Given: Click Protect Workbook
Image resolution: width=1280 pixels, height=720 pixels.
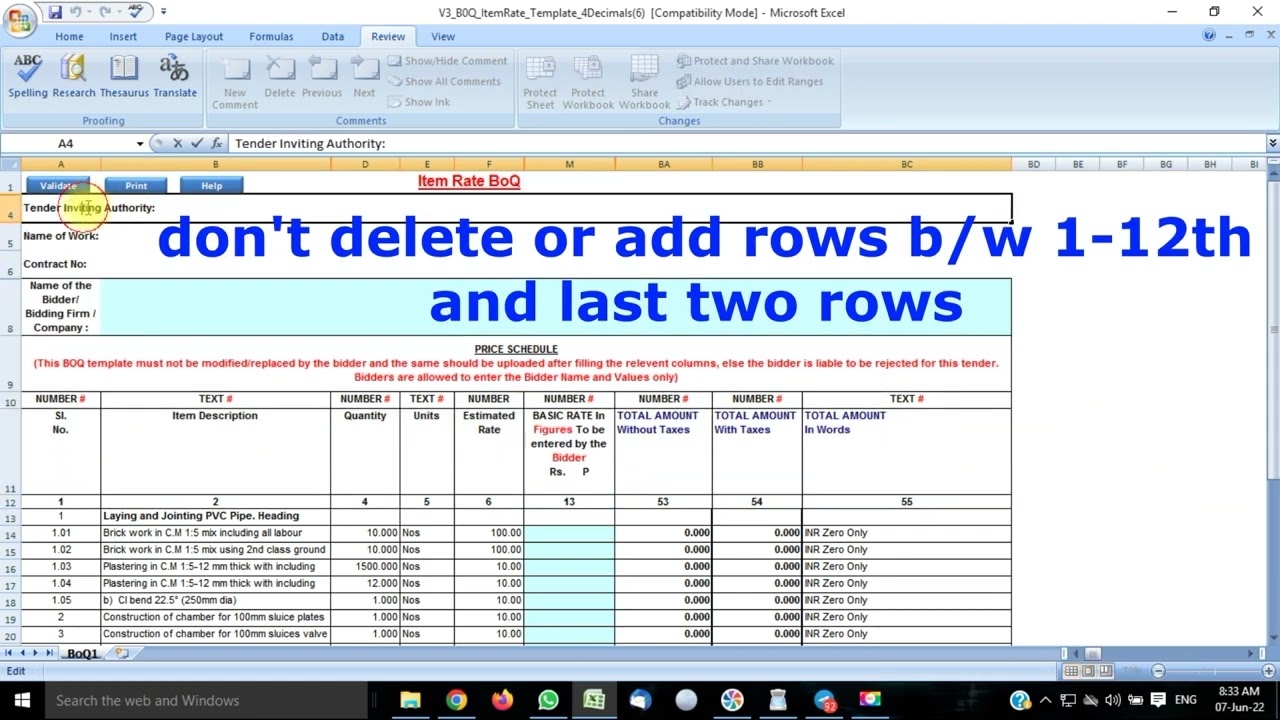Looking at the screenshot, I should 588,82.
